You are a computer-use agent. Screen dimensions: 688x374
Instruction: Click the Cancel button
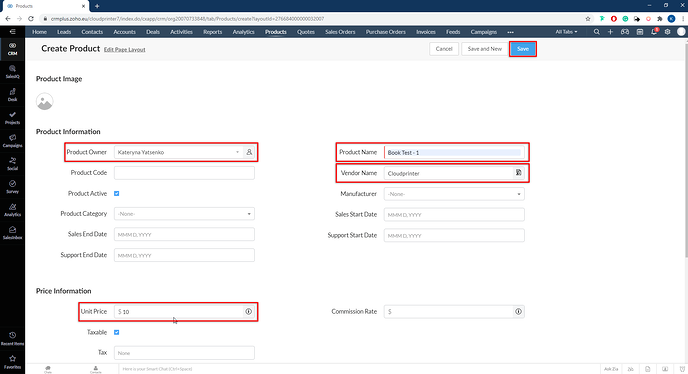pos(444,49)
